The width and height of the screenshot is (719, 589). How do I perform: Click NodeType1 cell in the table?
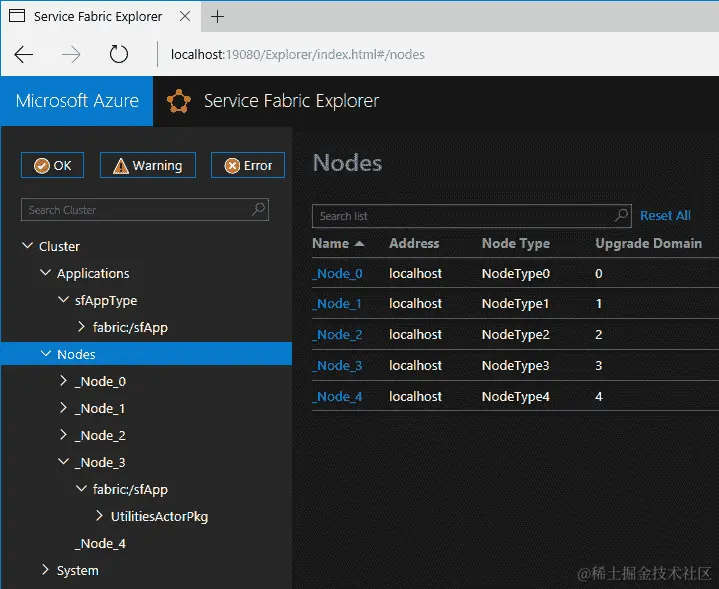pos(515,304)
